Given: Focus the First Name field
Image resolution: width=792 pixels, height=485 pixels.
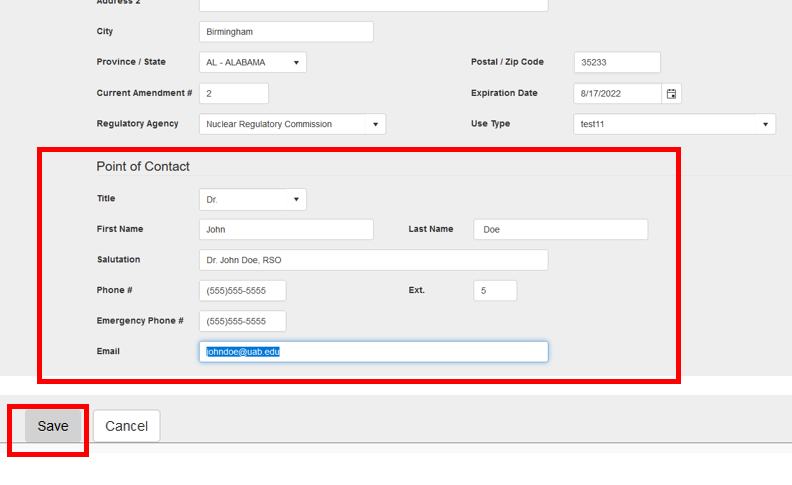Looking at the screenshot, I should coord(286,229).
